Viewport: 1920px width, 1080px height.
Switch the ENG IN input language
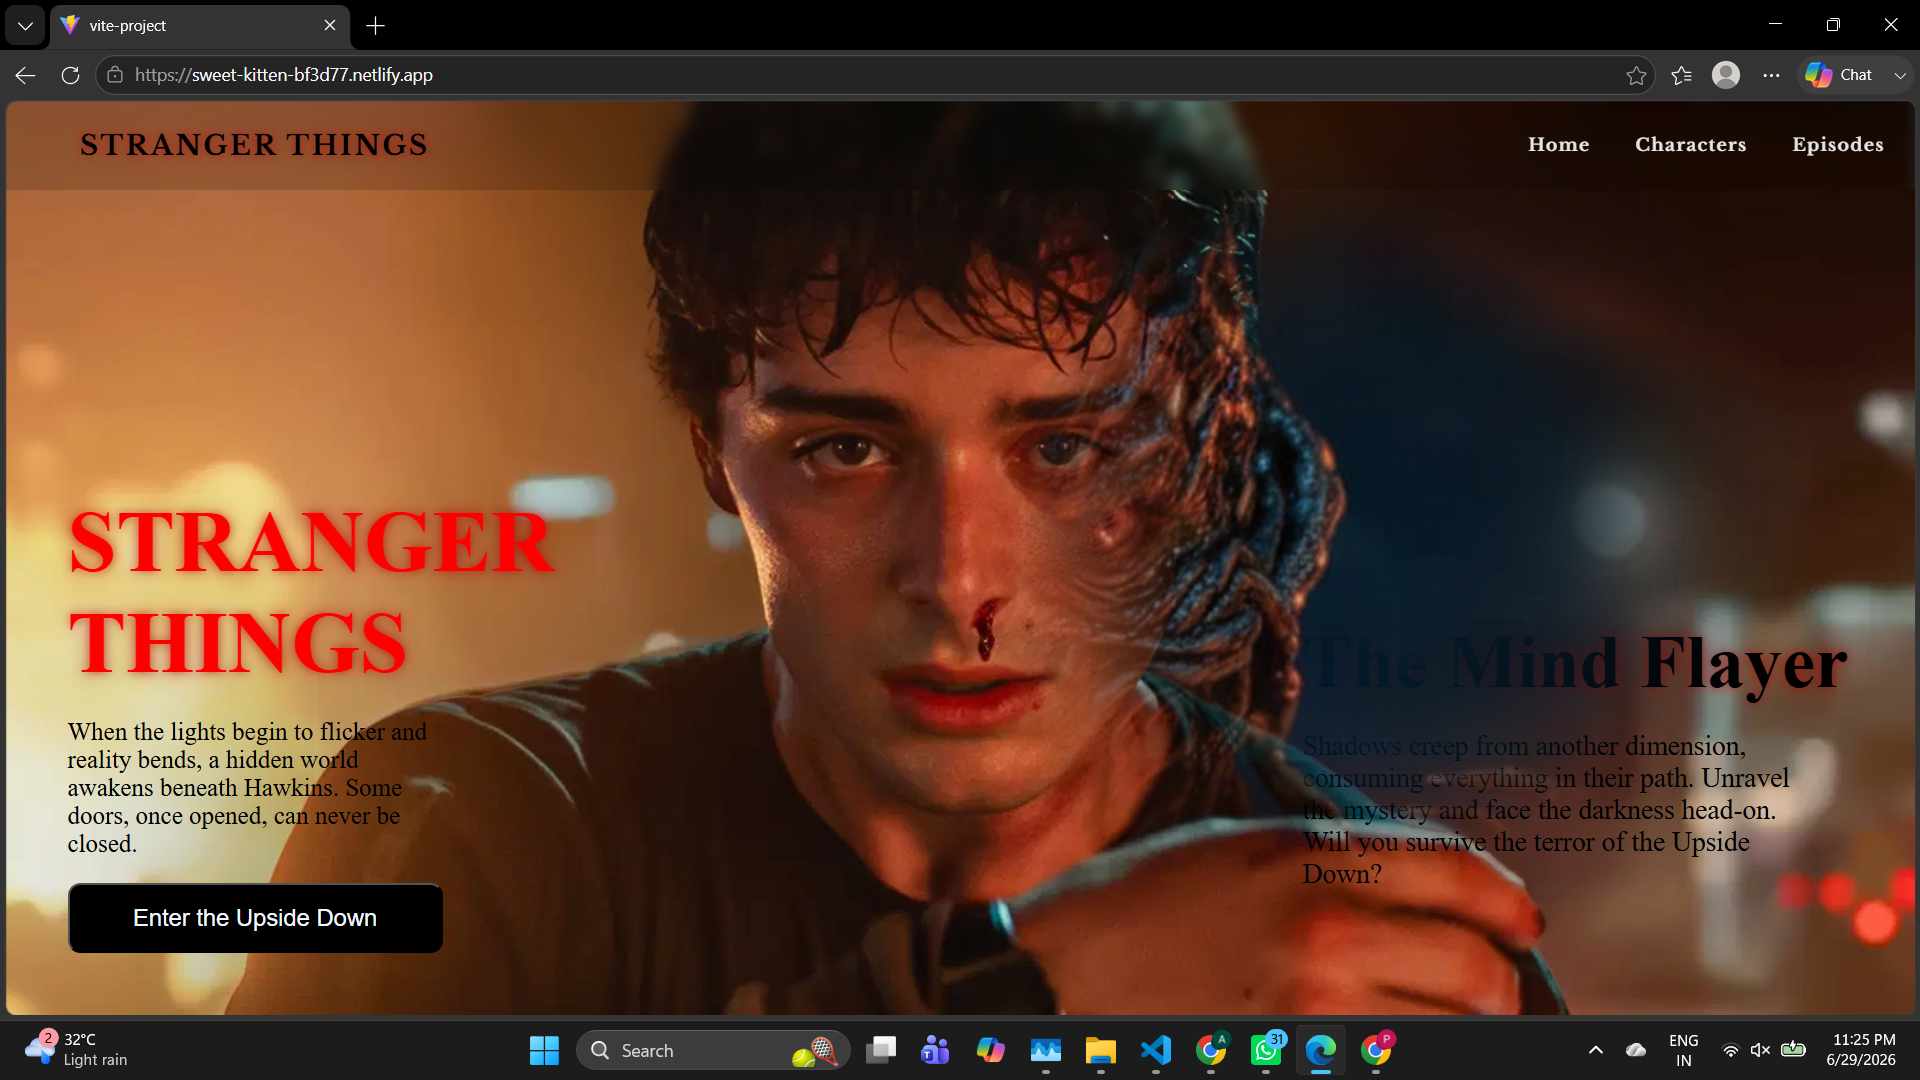click(1684, 1051)
